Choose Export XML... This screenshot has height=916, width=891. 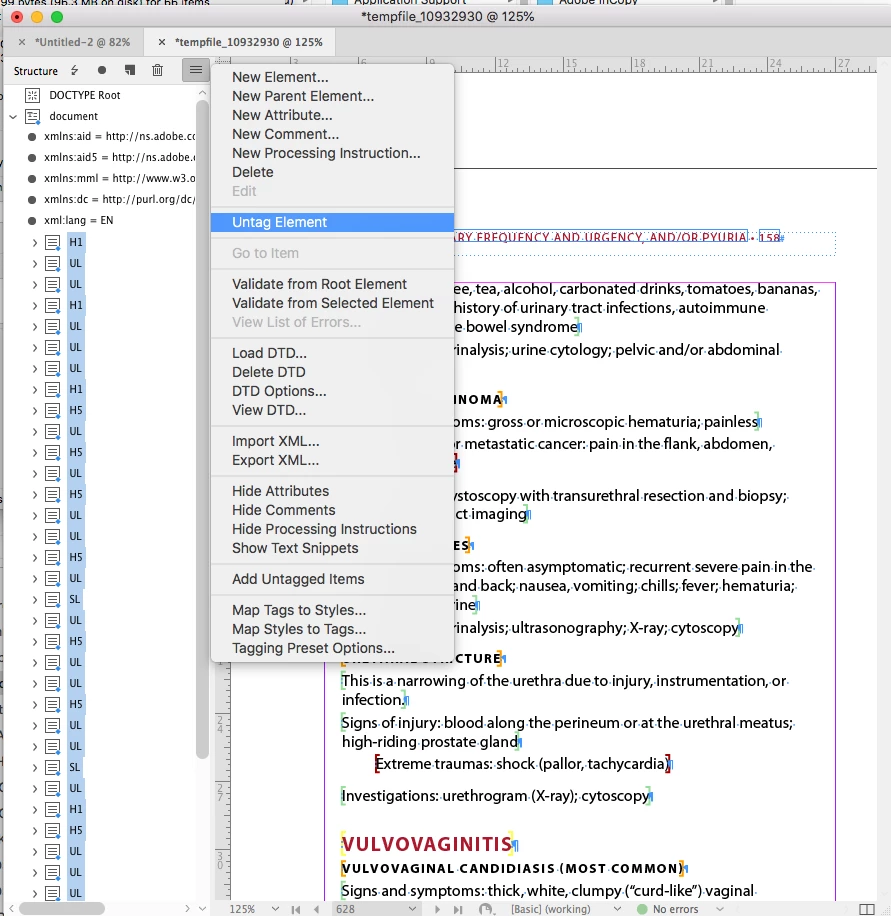(x=275, y=460)
